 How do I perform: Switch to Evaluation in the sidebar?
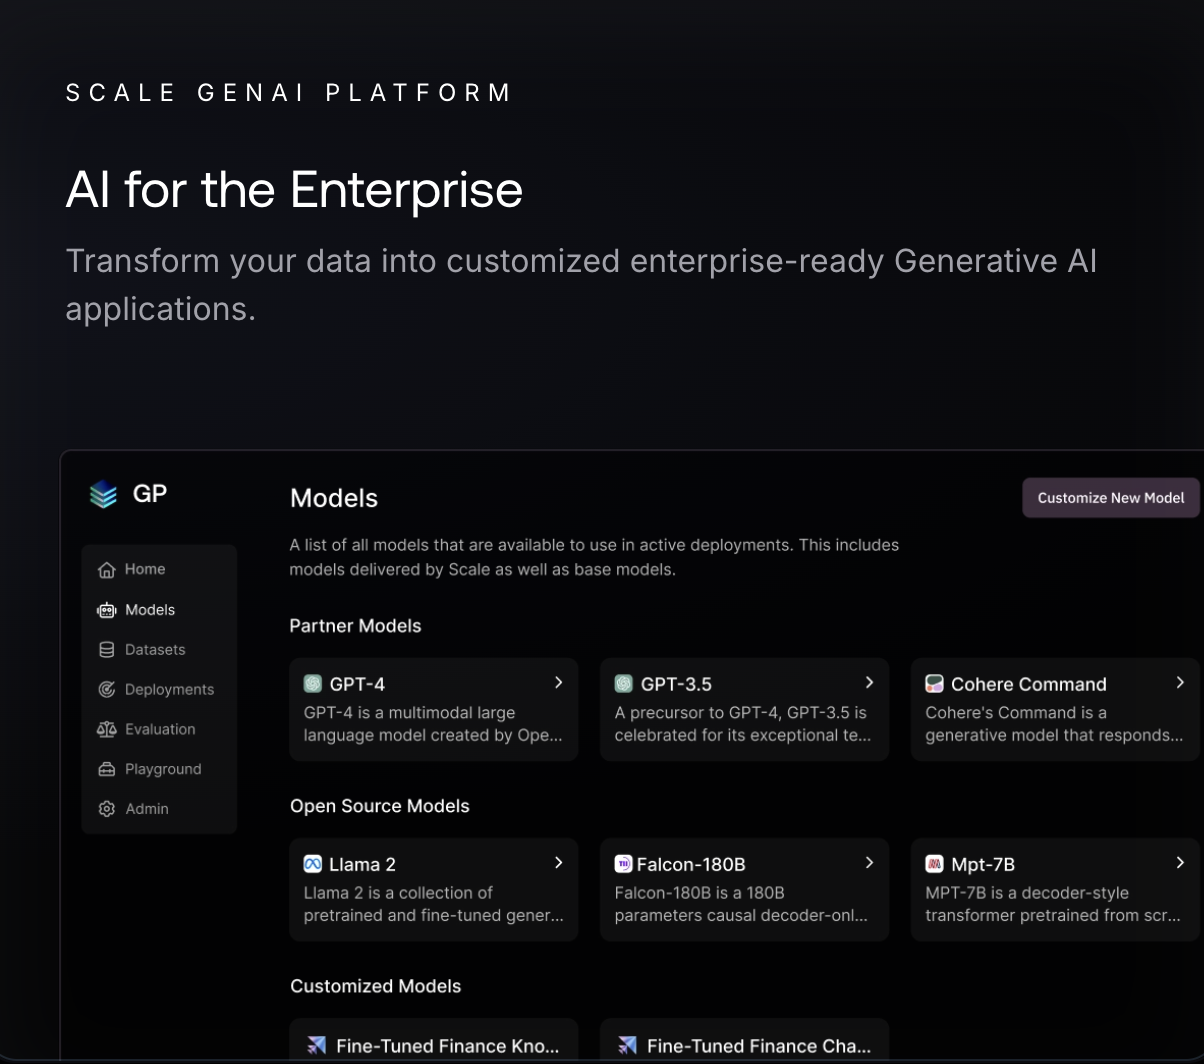[x=160, y=730]
